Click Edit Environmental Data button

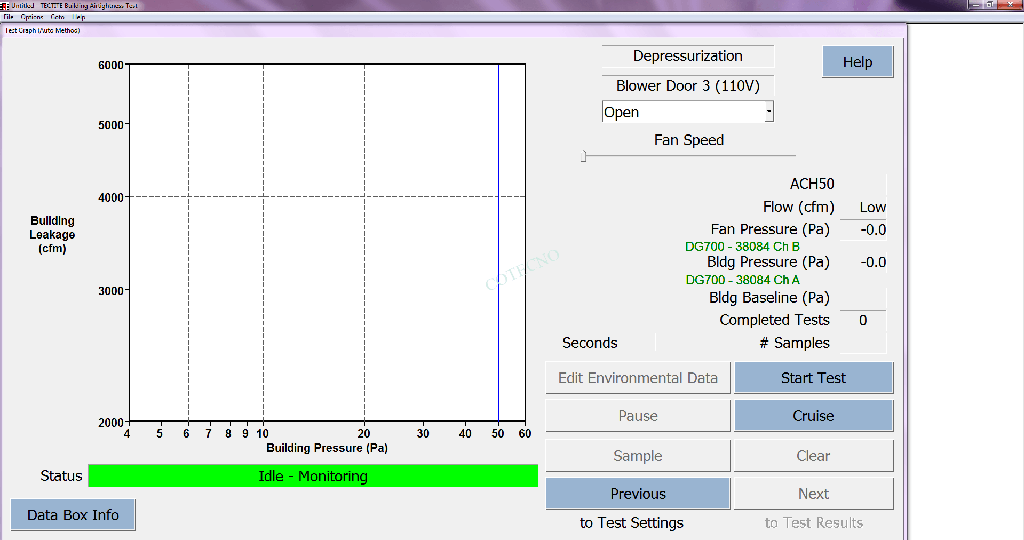click(637, 378)
